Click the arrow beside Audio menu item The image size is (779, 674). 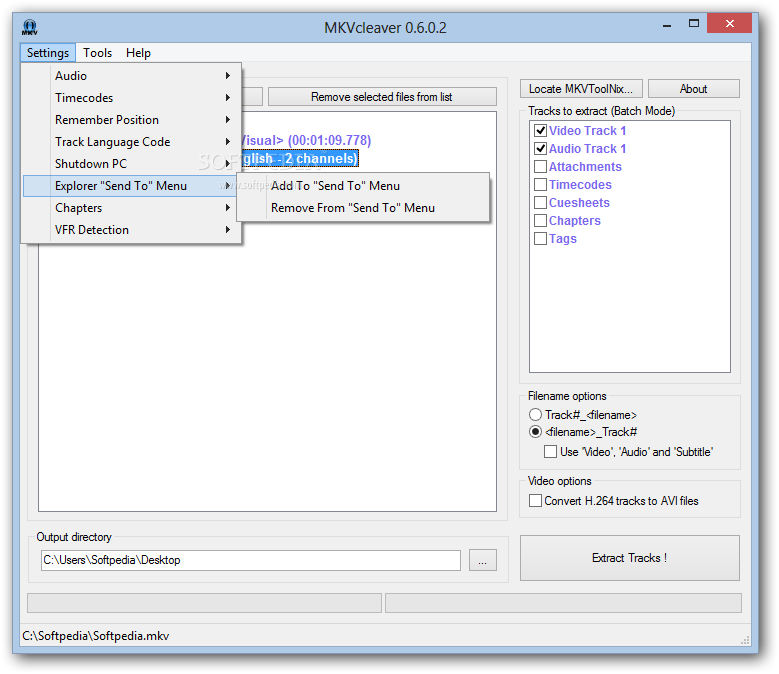point(228,75)
